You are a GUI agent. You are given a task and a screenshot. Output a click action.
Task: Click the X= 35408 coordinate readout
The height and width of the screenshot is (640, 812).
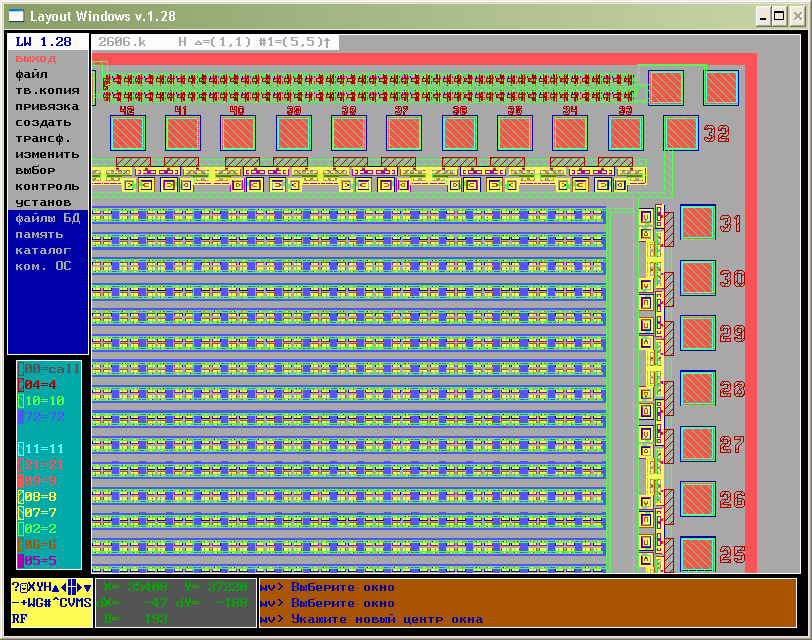135,587
